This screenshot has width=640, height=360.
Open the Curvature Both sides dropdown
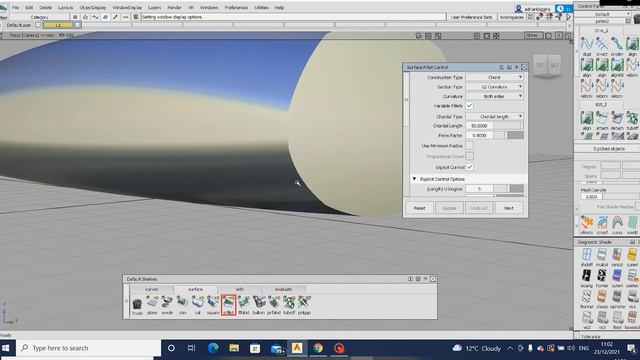tap(495, 96)
